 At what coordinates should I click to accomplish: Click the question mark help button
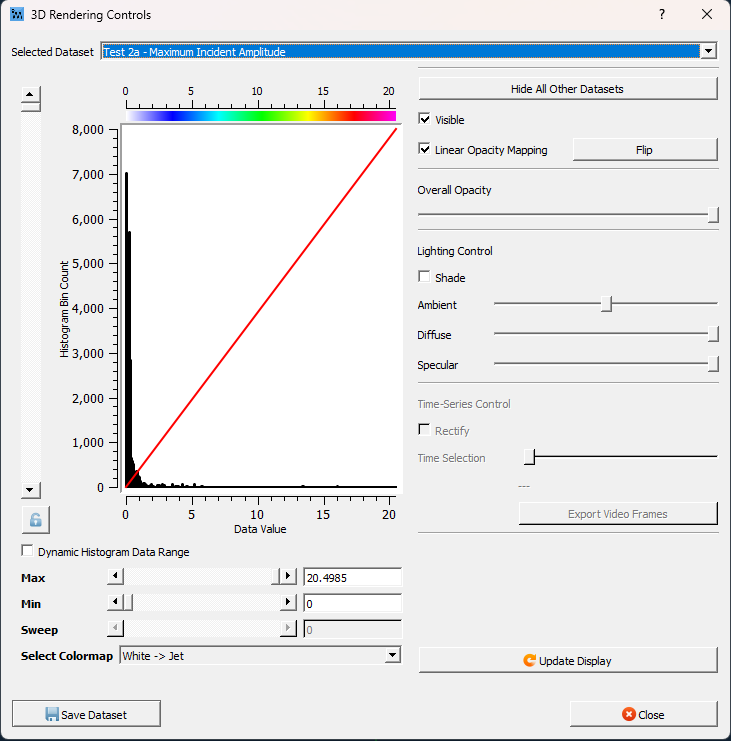click(x=661, y=15)
